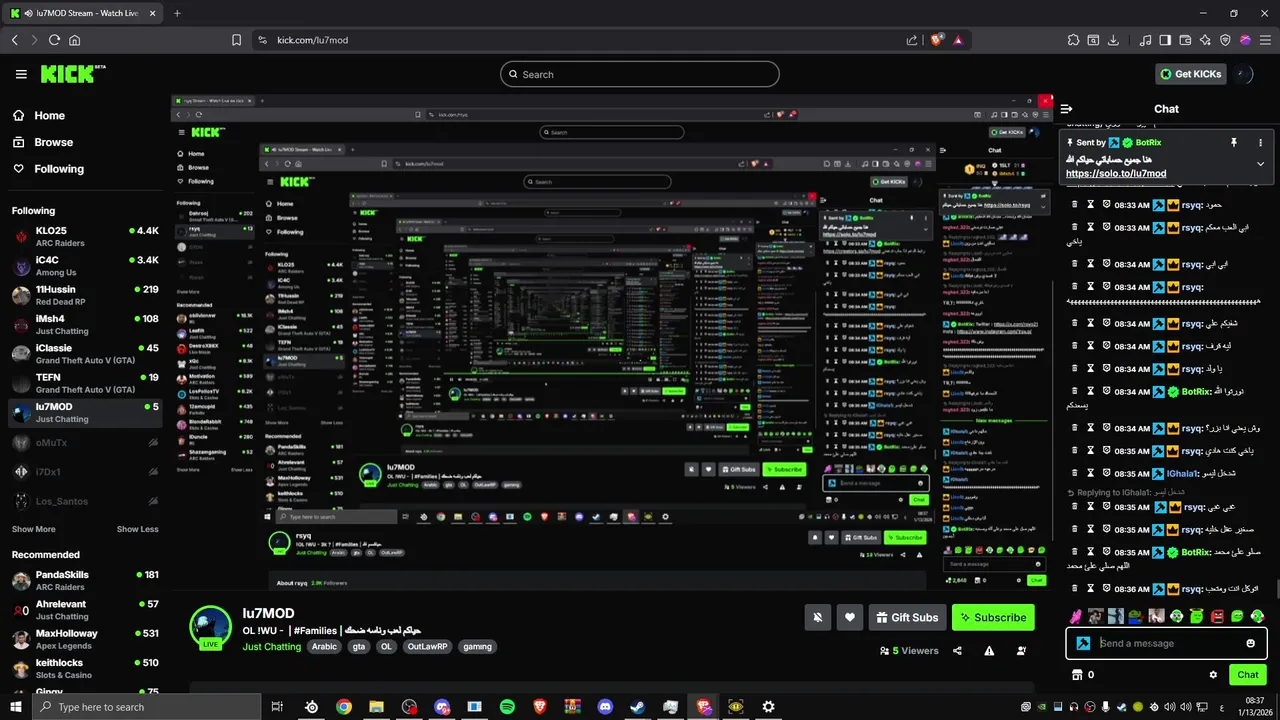Image resolution: width=1280 pixels, height=720 pixels.
Task: Click the Get KICKs button
Action: pyautogui.click(x=1191, y=74)
